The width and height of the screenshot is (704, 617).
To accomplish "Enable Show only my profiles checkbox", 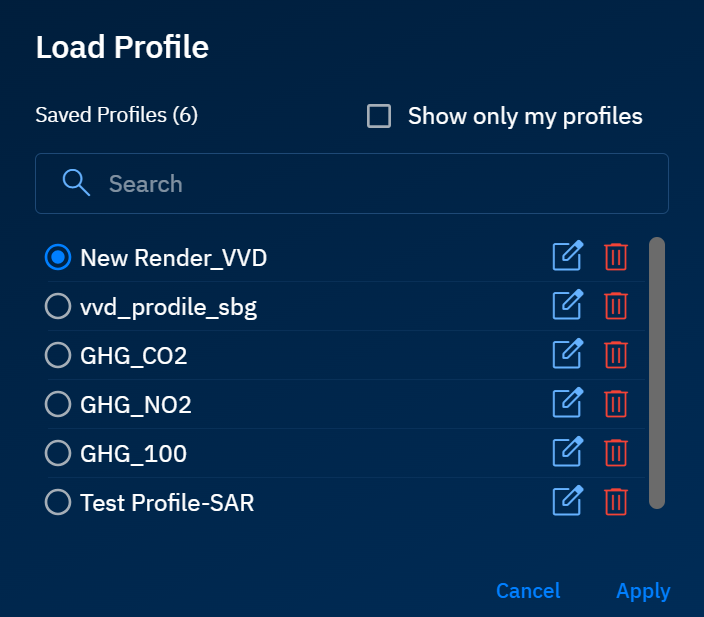I will [379, 117].
